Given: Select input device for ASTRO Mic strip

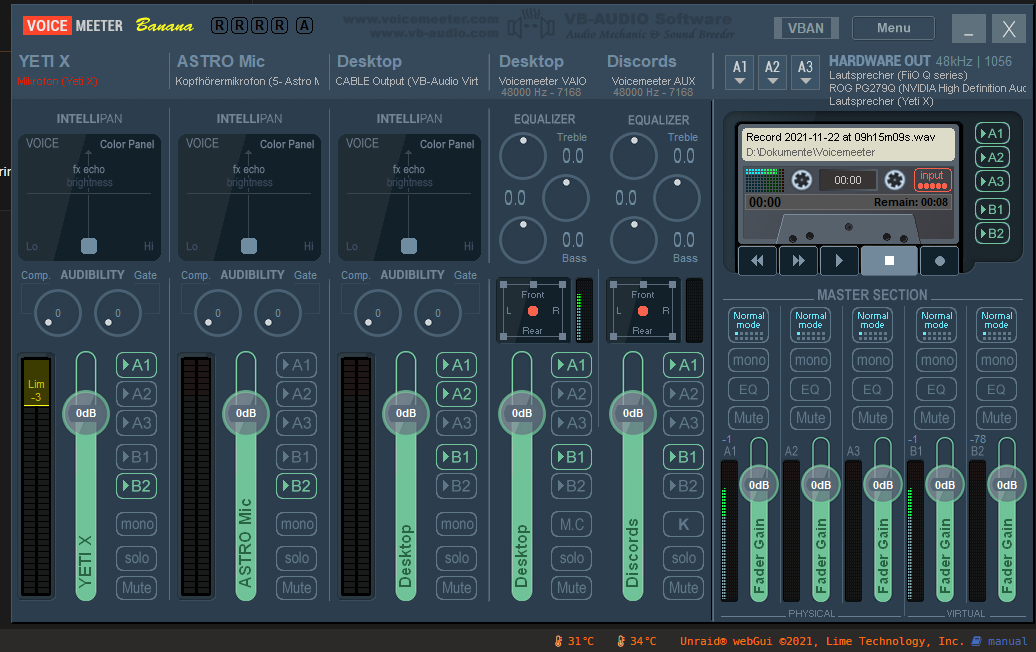Looking at the screenshot, I should pyautogui.click(x=247, y=81).
